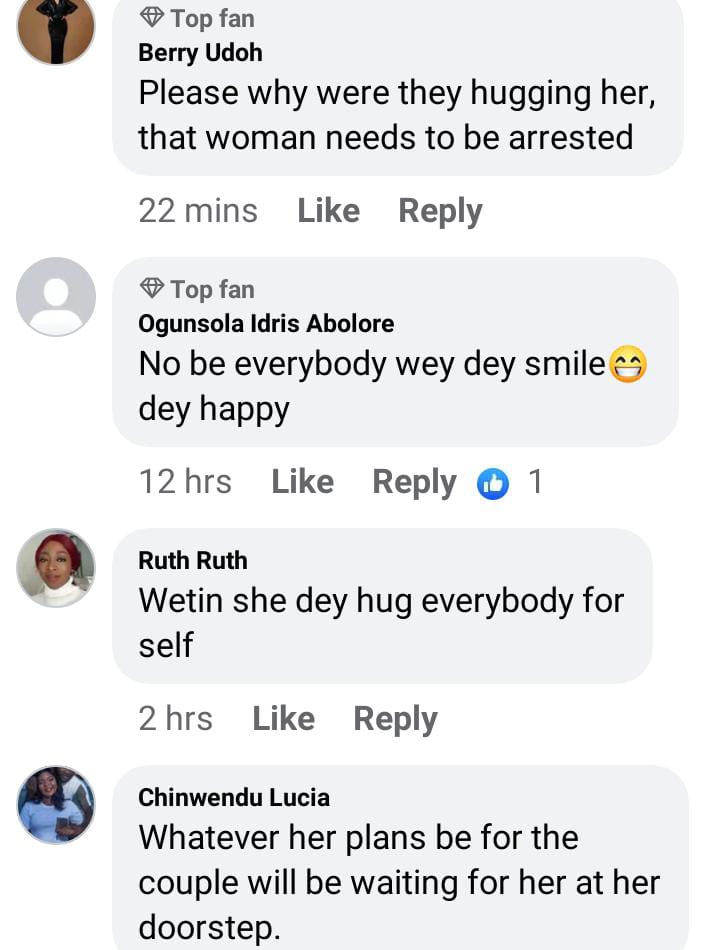Screen dimensions: 720x950
Task: Reply to Ogunsola Idris Abolore's comment
Action: (x=414, y=482)
